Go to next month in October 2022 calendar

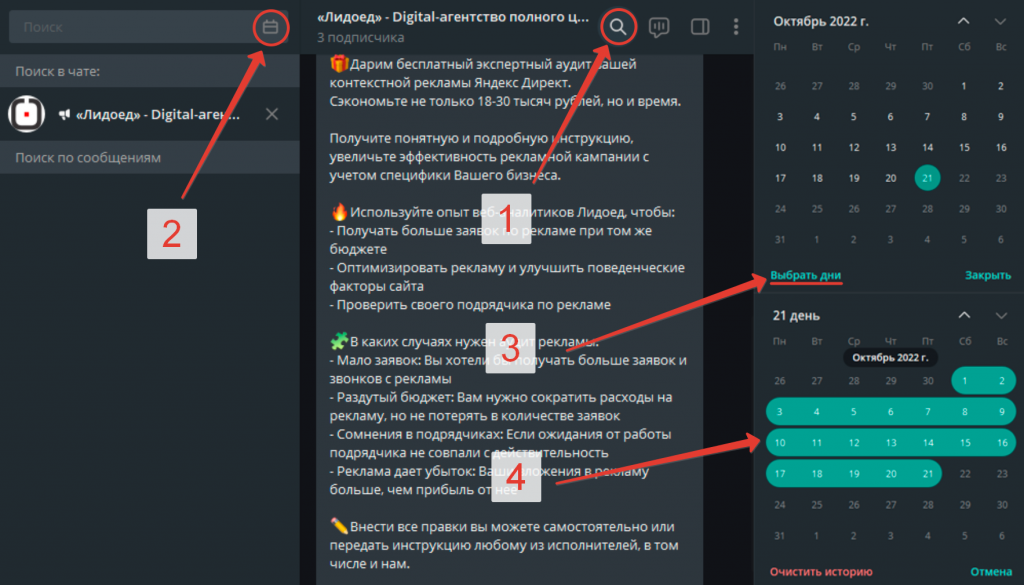(1000, 21)
